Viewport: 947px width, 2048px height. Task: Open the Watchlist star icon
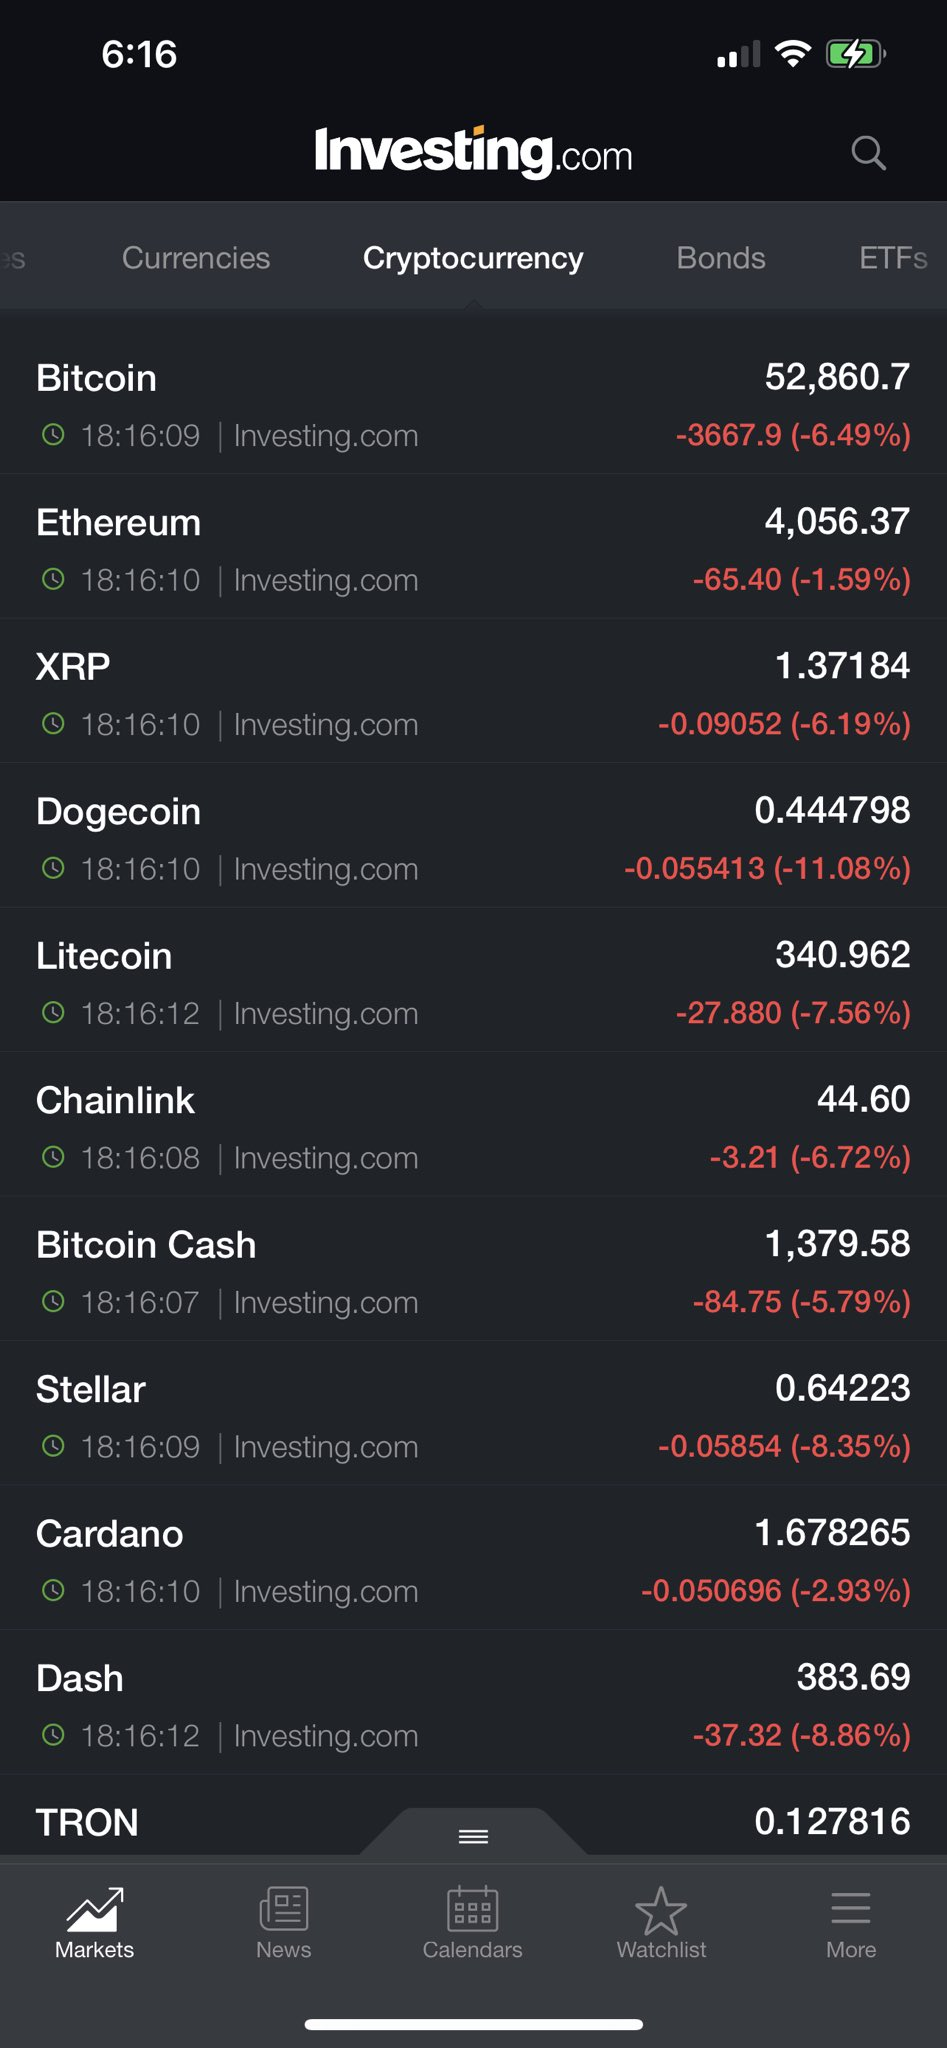coord(661,1910)
